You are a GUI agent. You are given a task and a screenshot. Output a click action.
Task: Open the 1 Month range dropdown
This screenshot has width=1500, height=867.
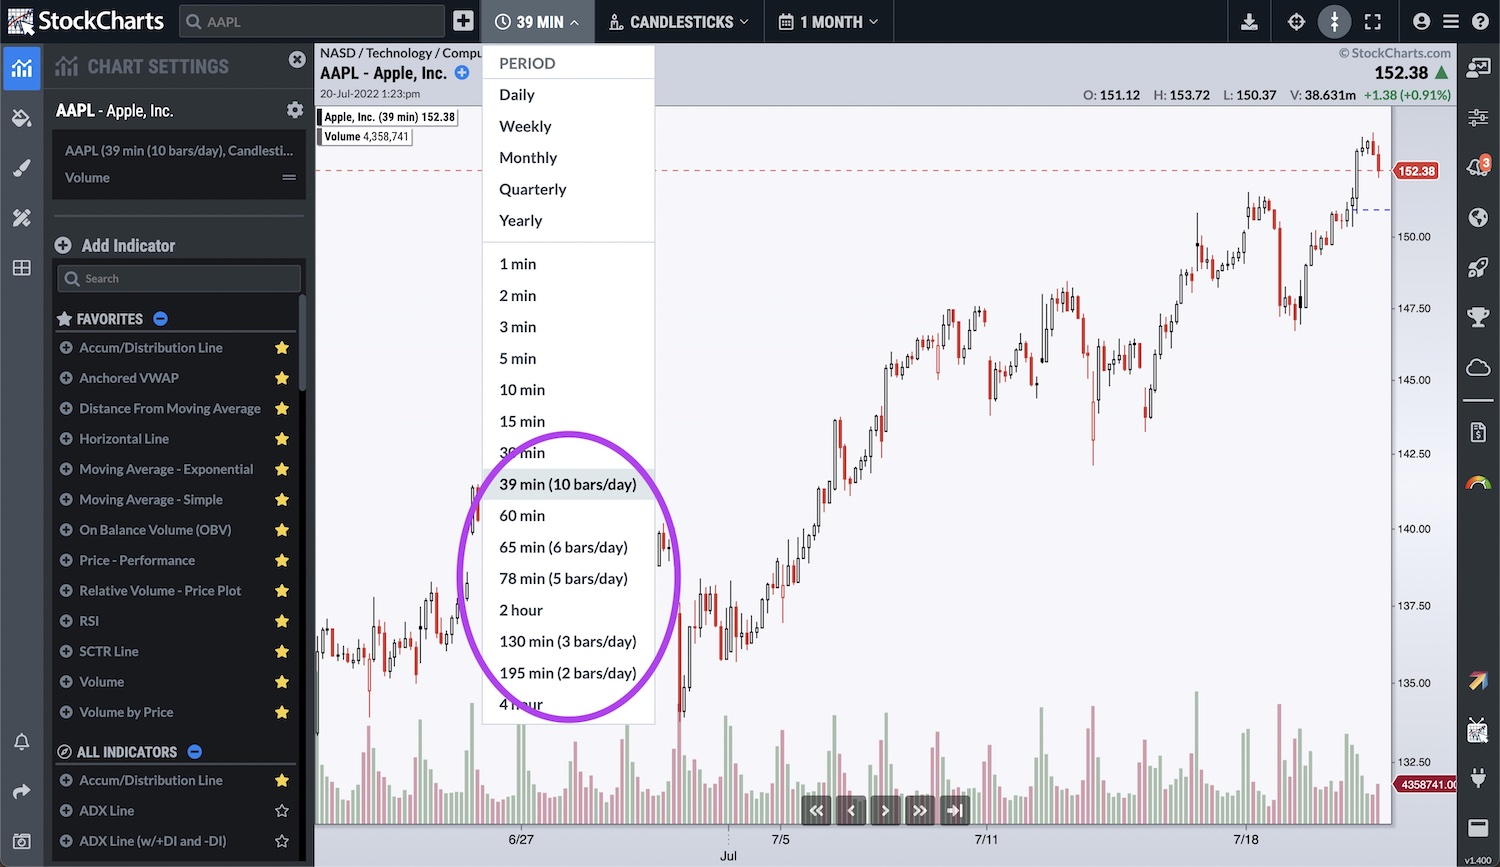[828, 22]
